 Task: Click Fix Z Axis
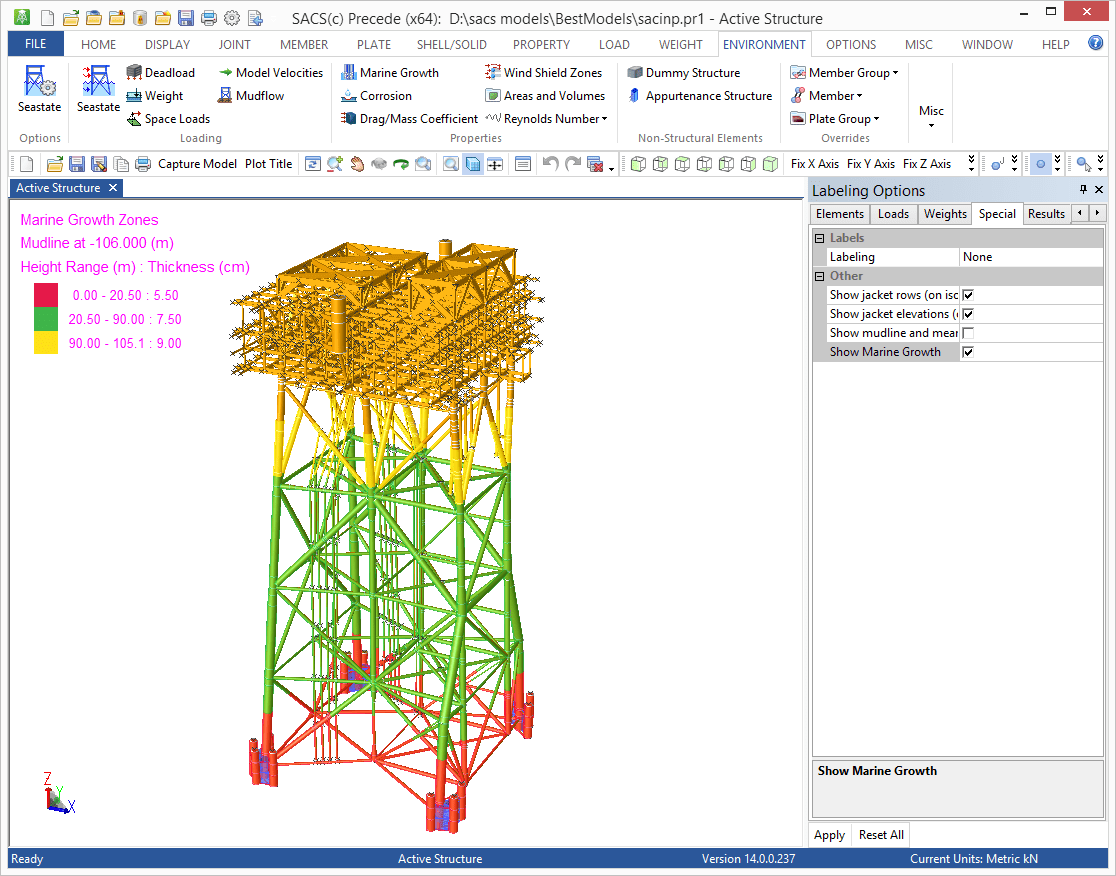(x=925, y=163)
